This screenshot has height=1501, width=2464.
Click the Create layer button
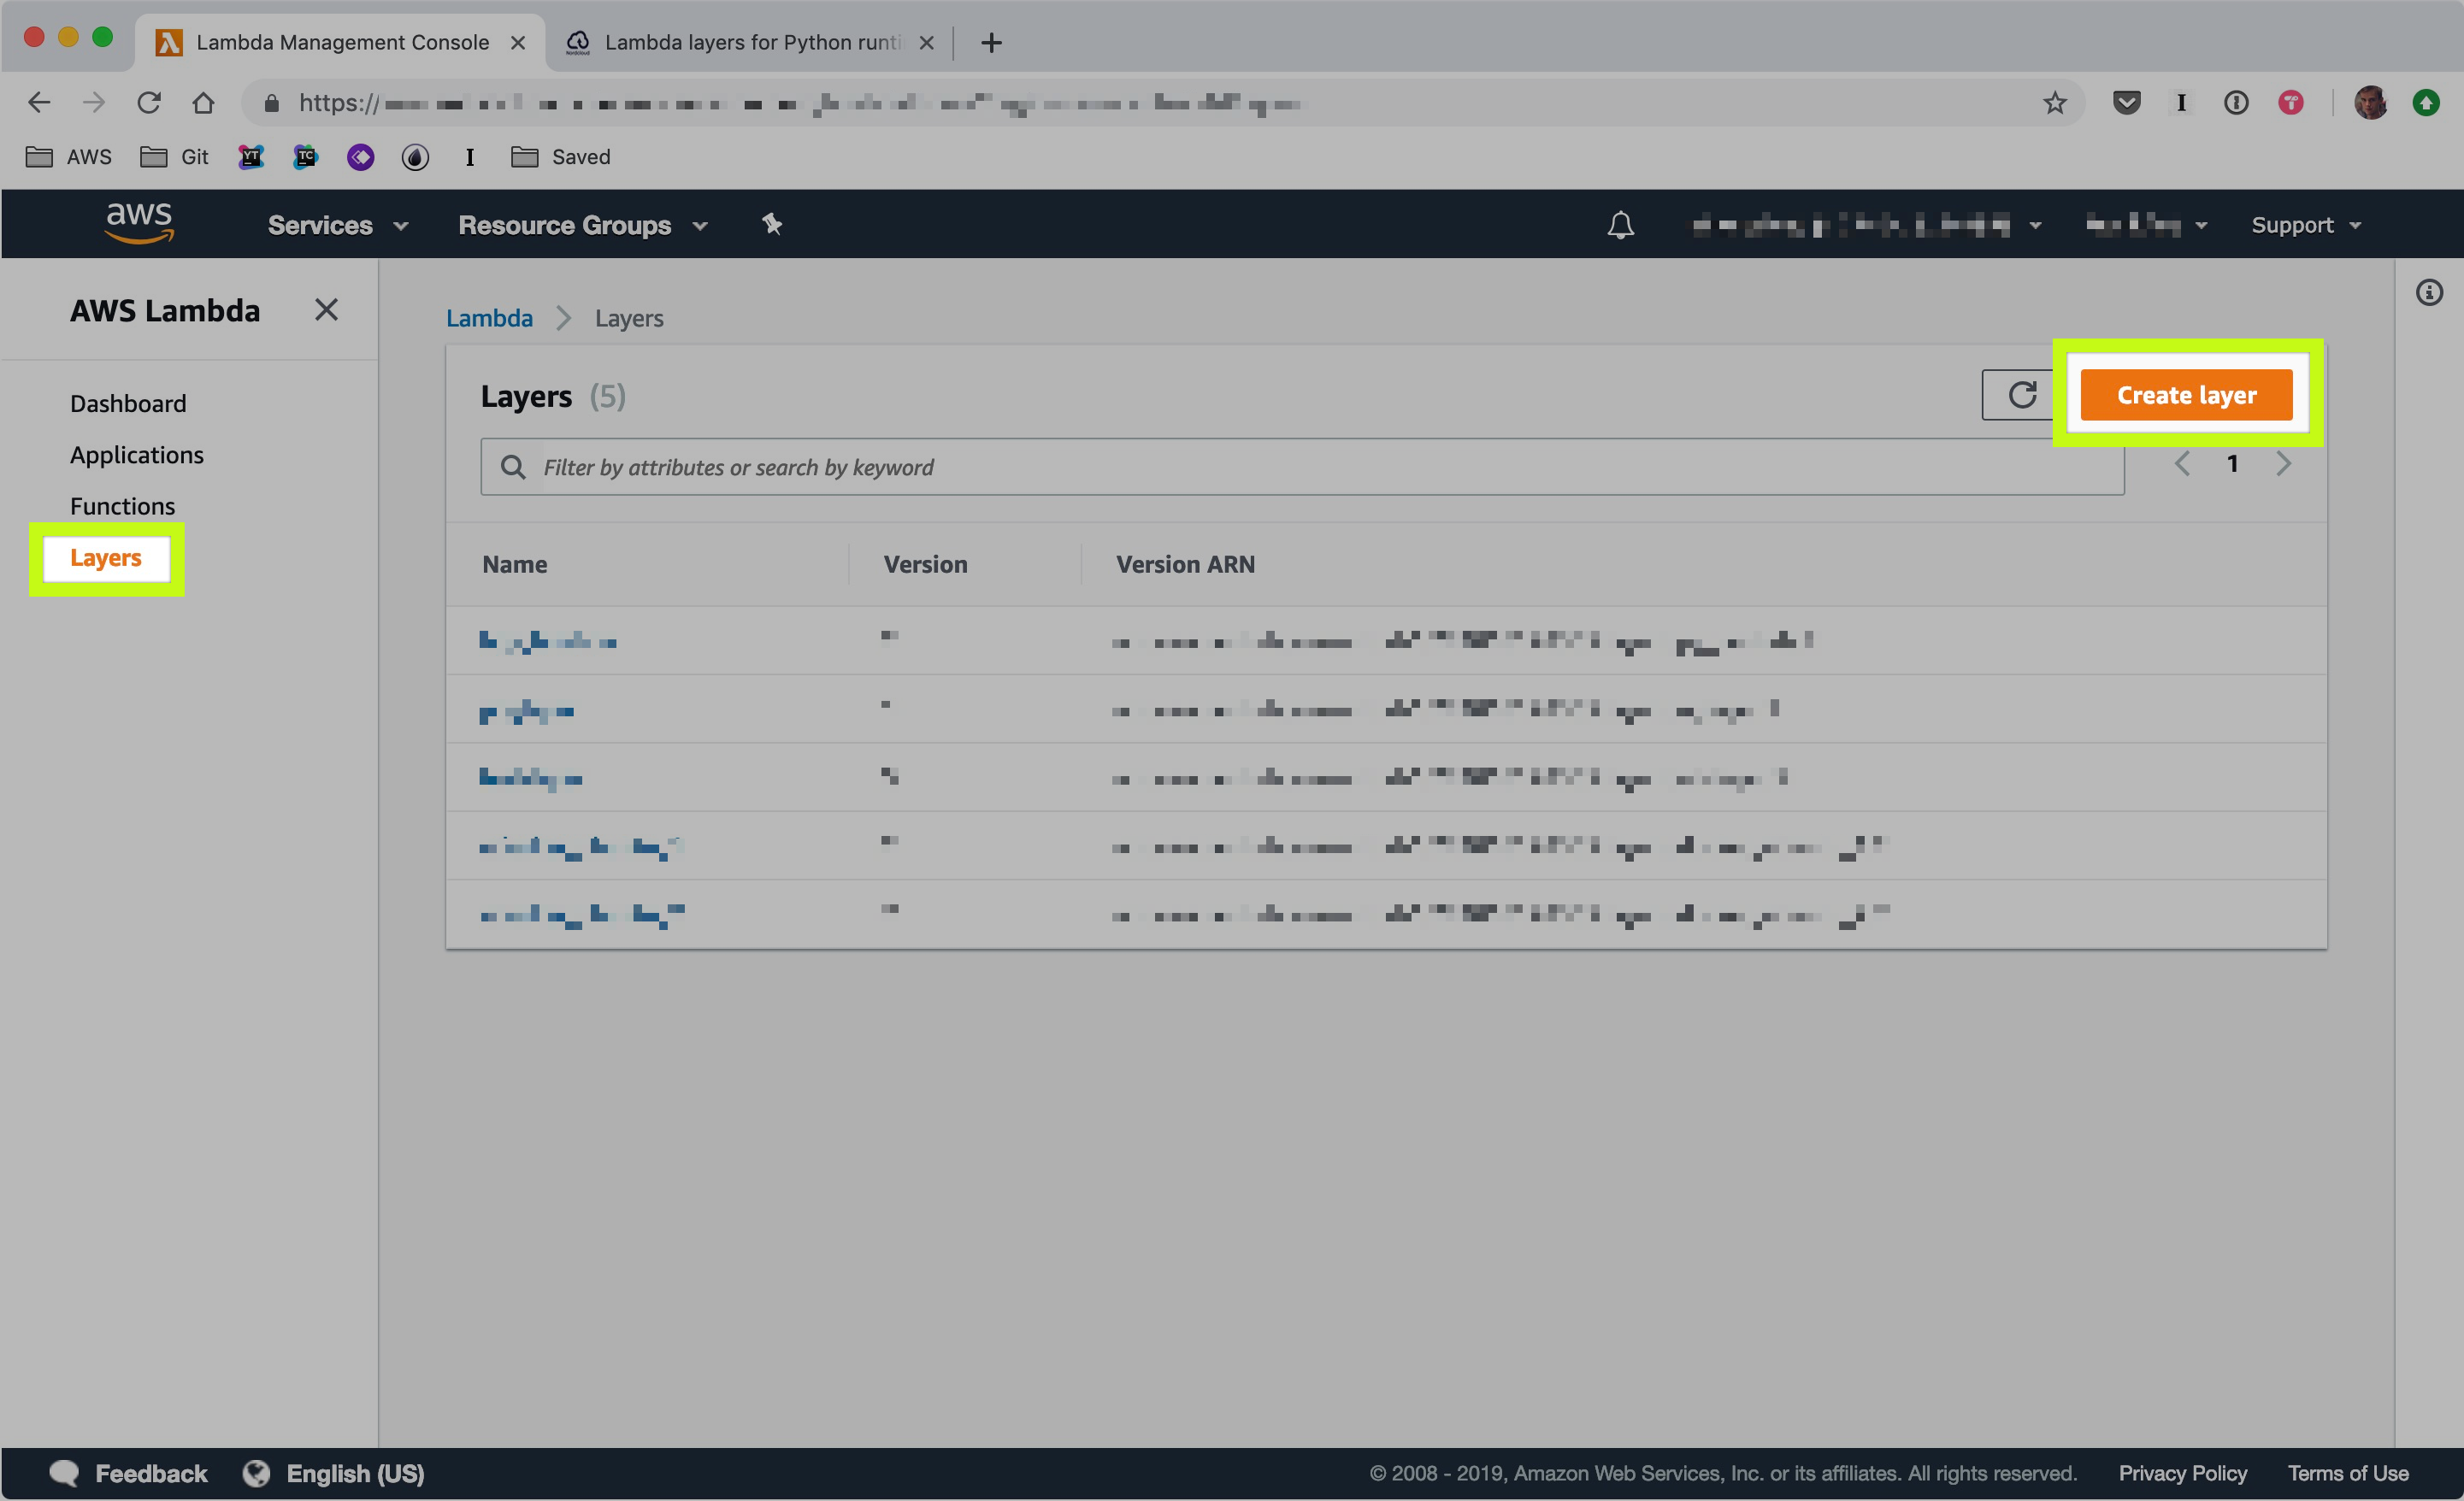point(2185,395)
